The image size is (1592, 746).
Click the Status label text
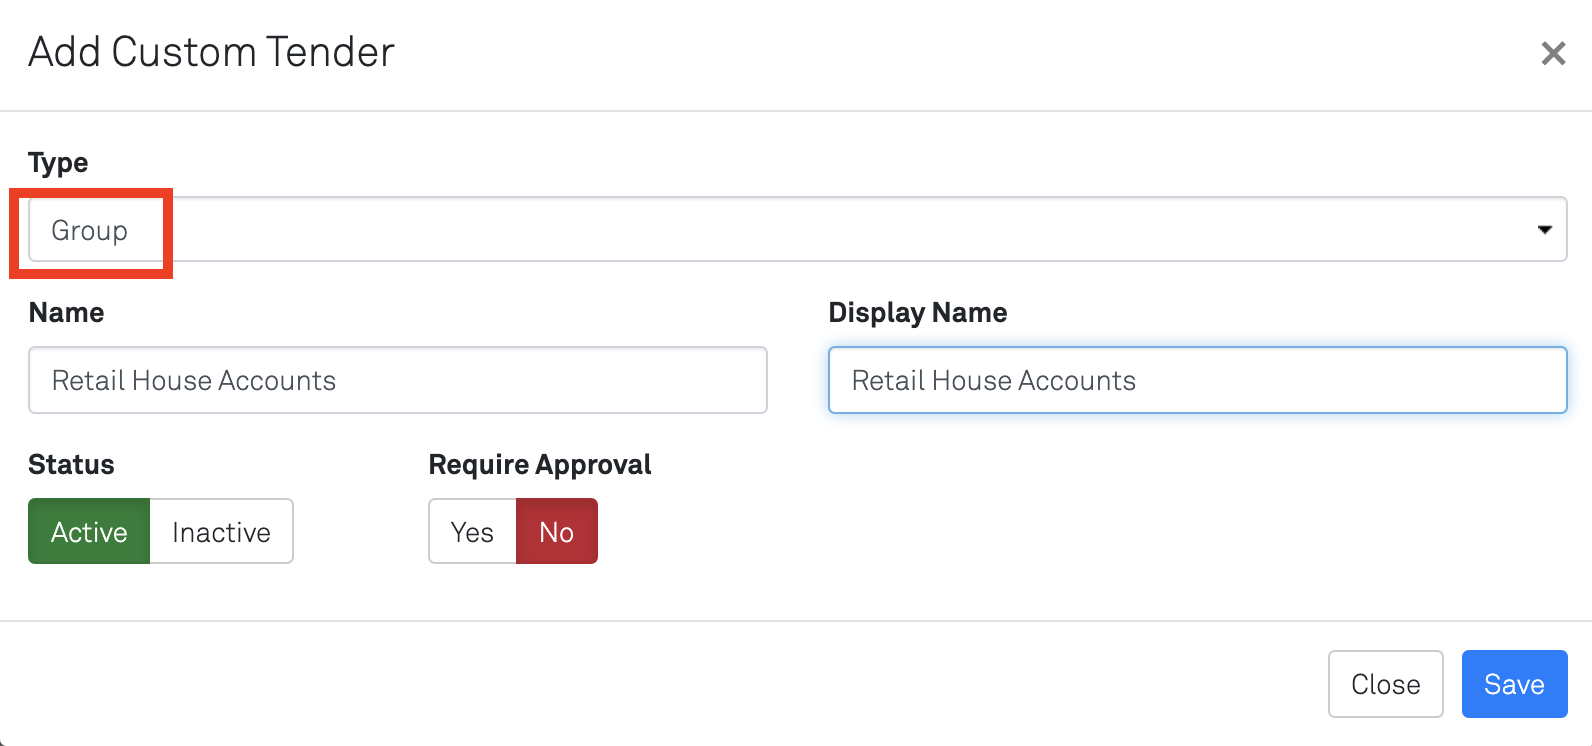tap(71, 465)
